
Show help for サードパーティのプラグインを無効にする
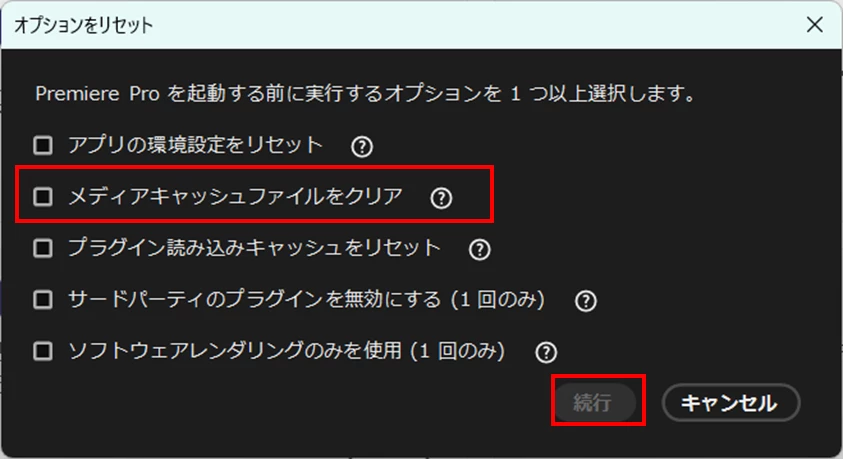point(585,301)
